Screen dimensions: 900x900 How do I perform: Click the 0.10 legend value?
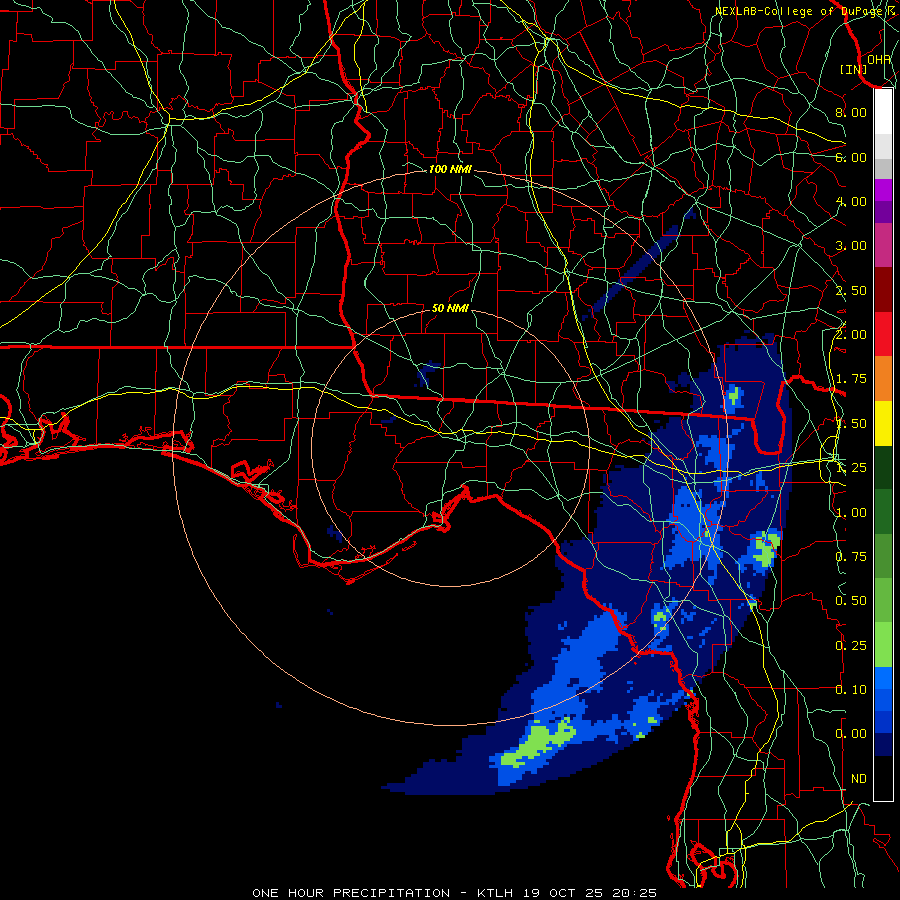pyautogui.click(x=851, y=690)
